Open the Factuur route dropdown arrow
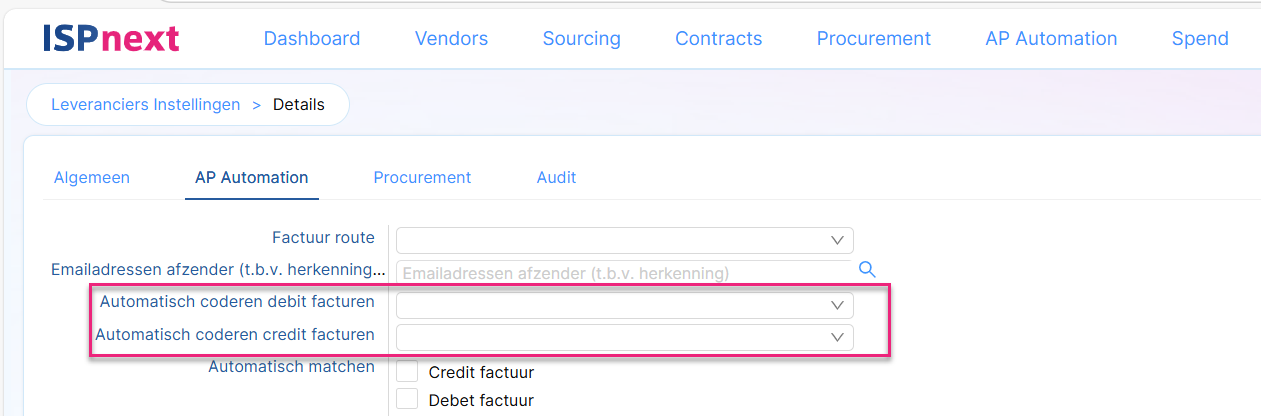The height and width of the screenshot is (416, 1261). 837,240
